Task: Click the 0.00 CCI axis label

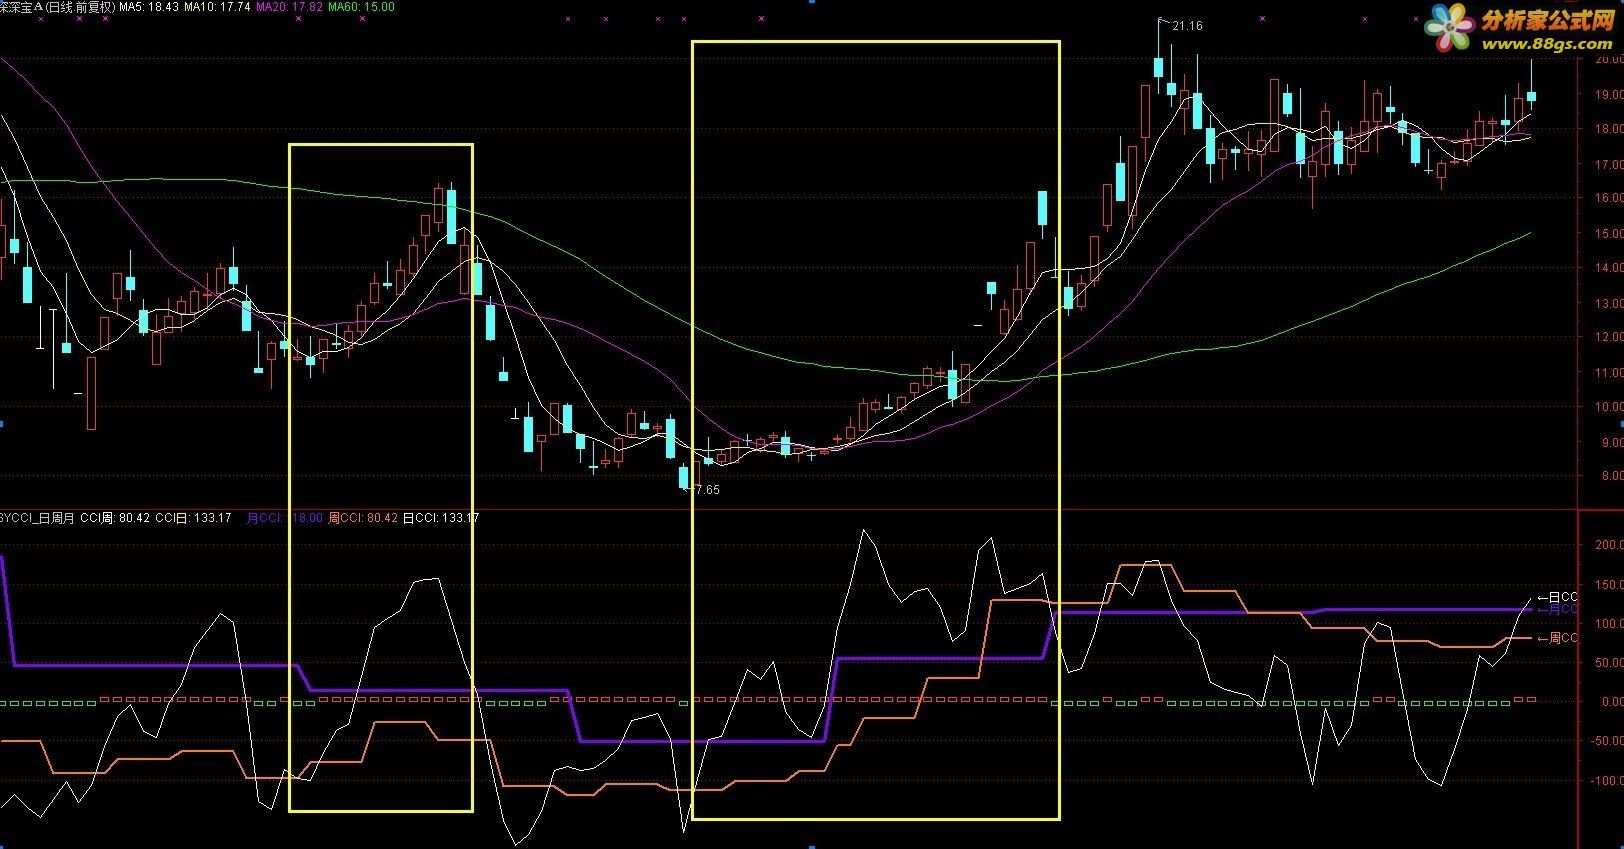Action: [x=1612, y=702]
